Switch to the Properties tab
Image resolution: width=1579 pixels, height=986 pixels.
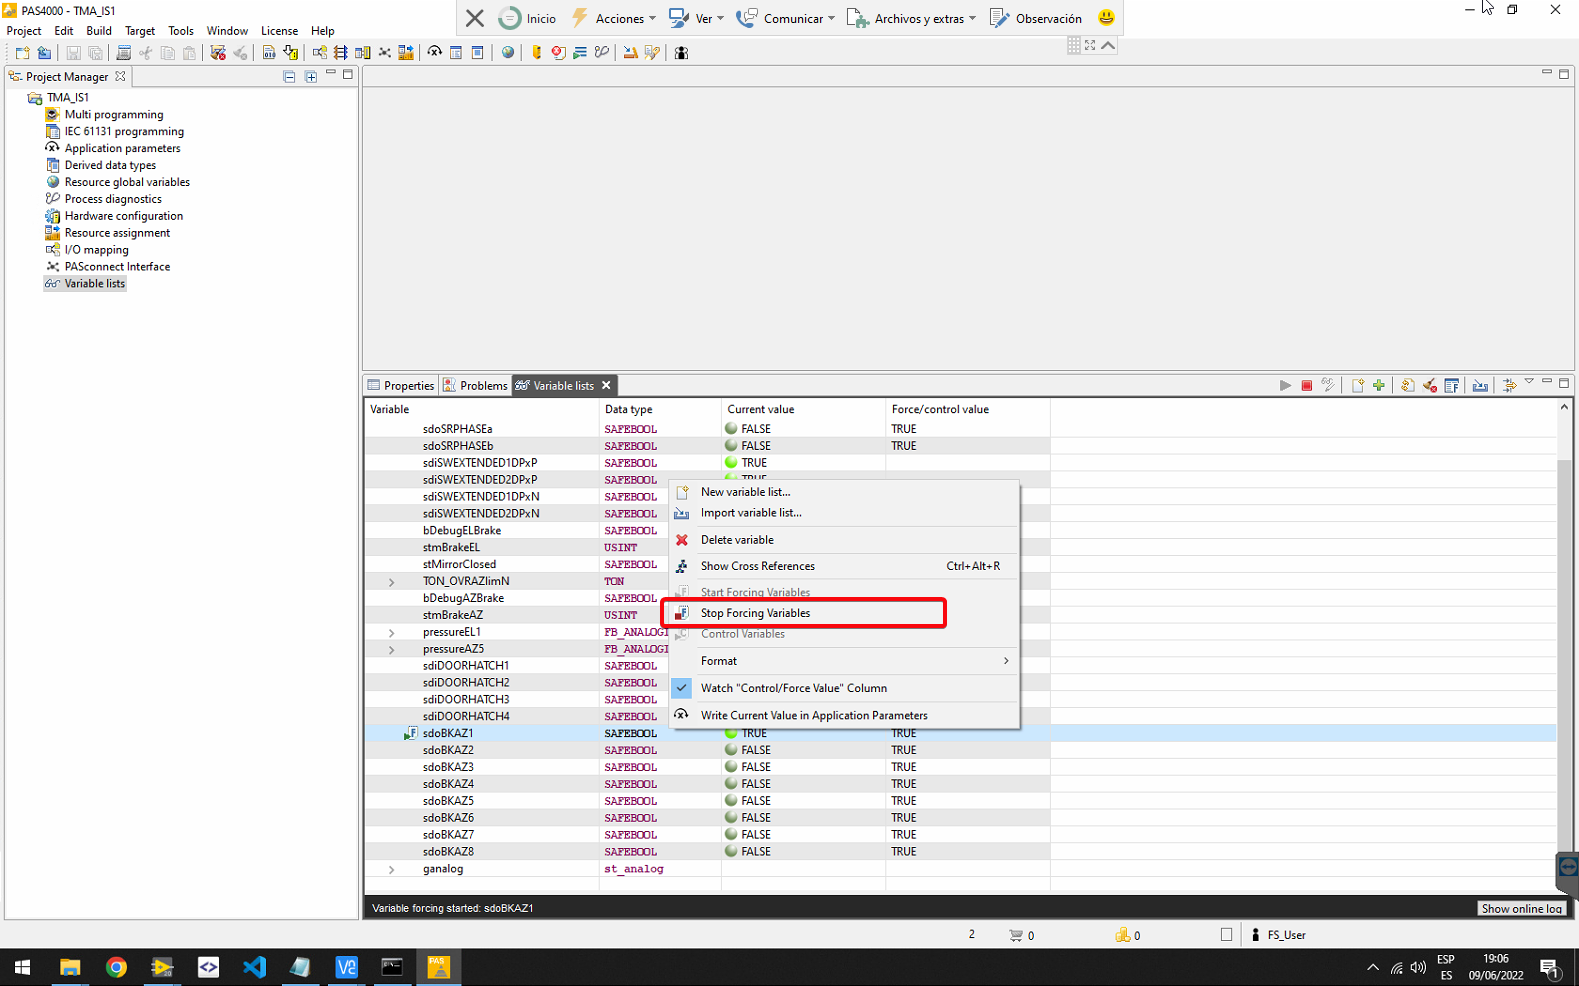(401, 385)
